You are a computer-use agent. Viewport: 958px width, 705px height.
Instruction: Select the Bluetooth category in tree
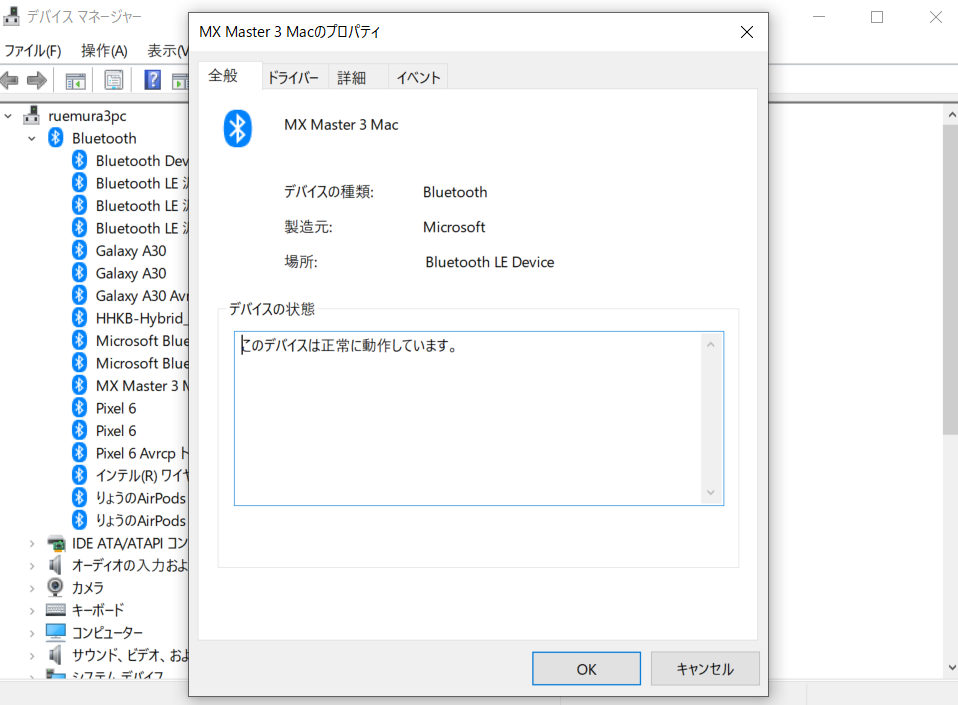[104, 139]
